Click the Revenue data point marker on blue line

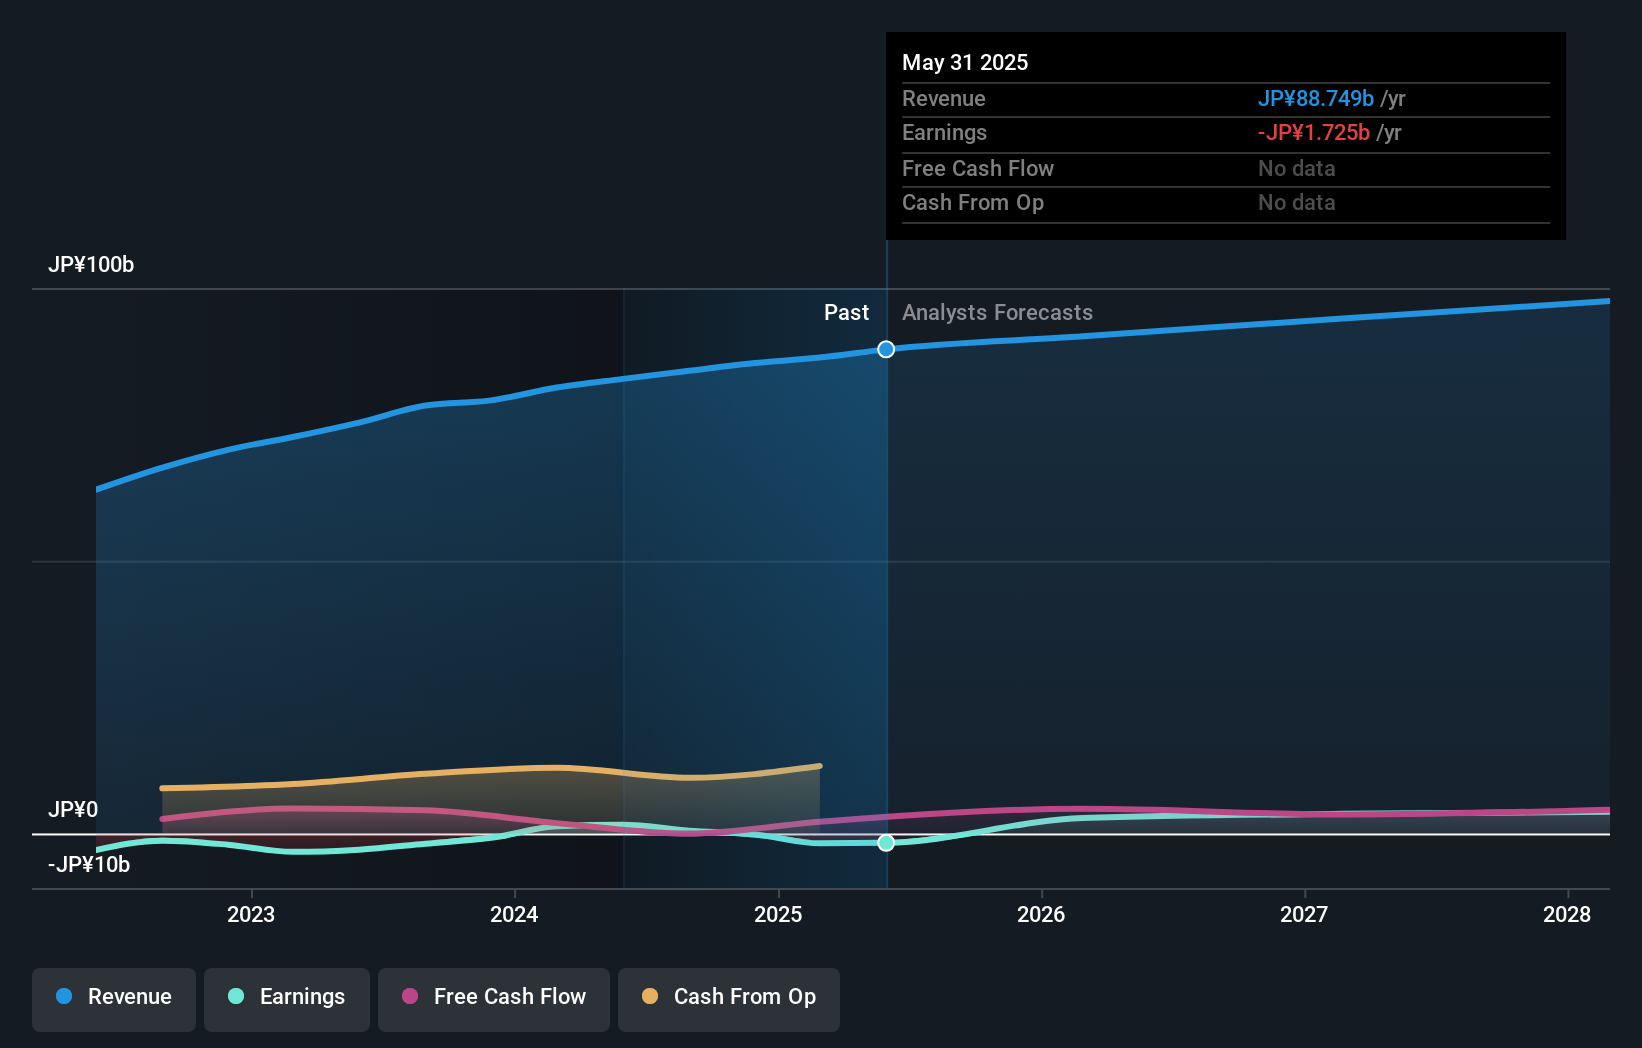(x=886, y=349)
